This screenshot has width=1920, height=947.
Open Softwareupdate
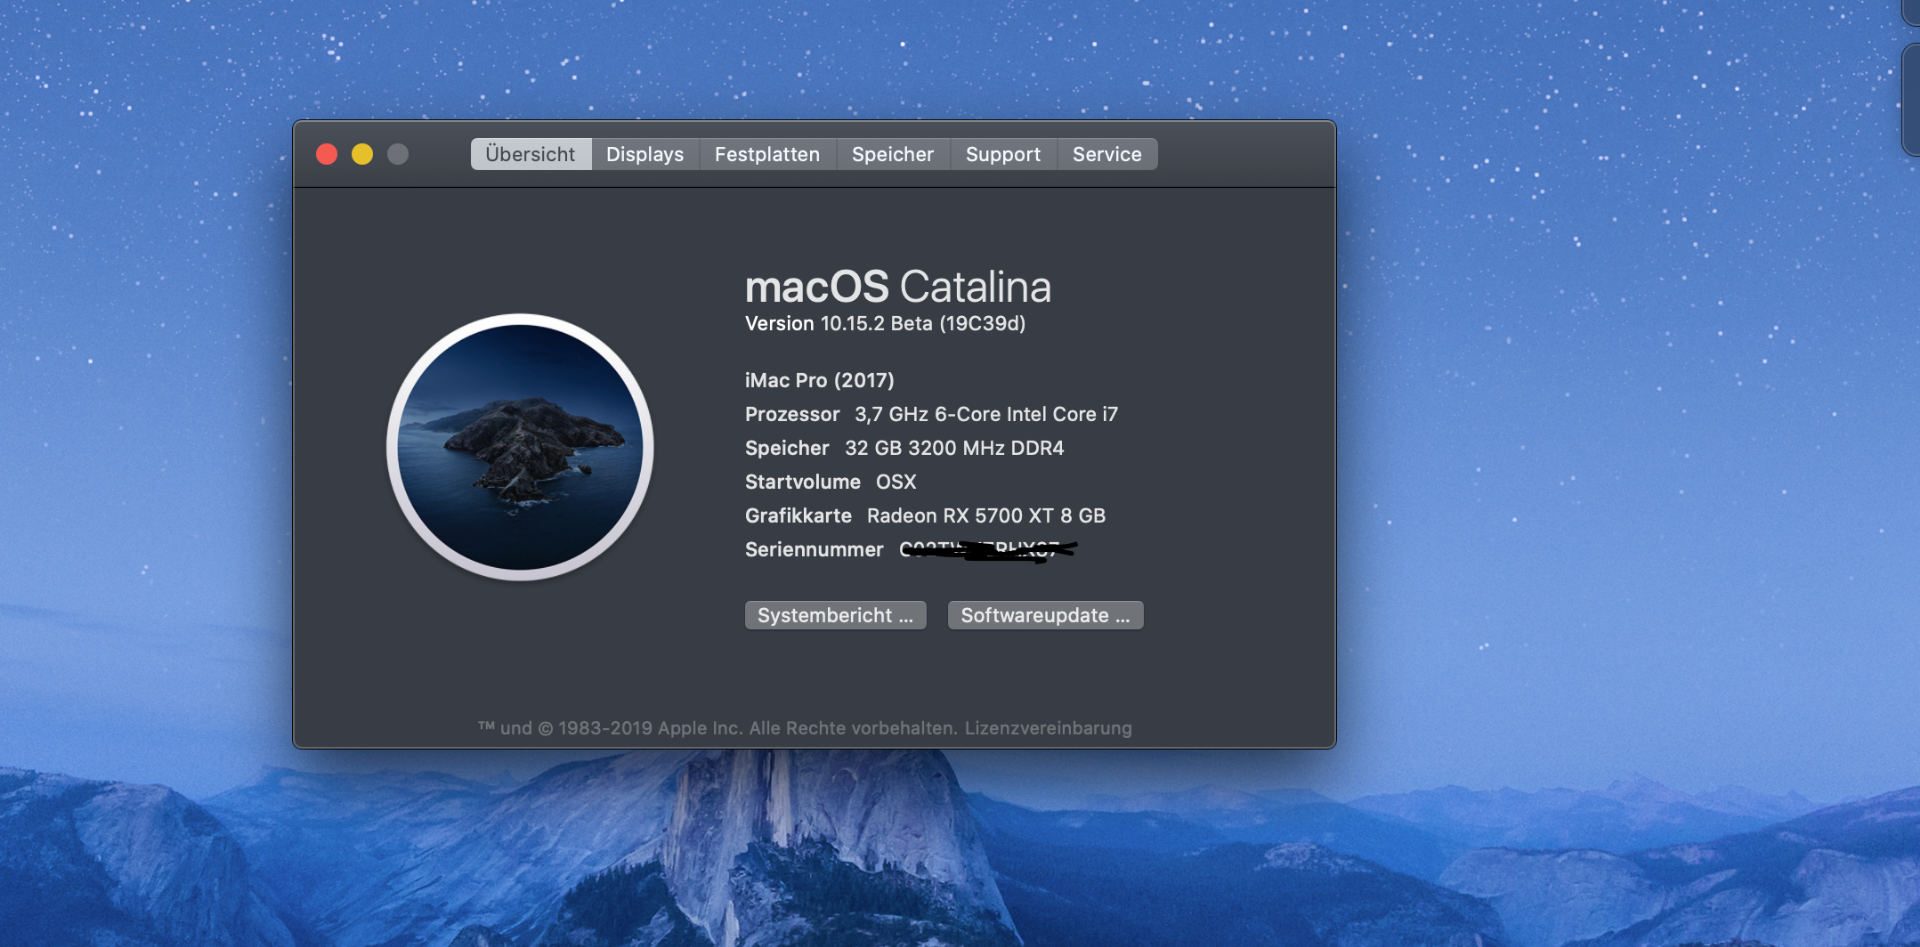(1046, 615)
